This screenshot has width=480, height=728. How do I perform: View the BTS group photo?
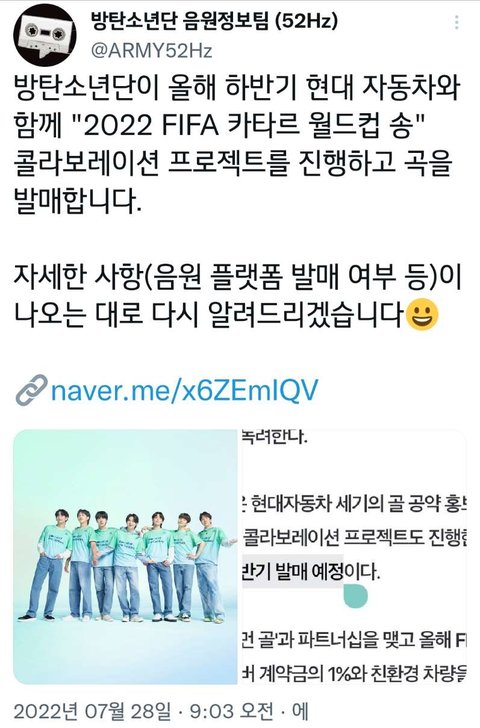pyautogui.click(x=125, y=557)
